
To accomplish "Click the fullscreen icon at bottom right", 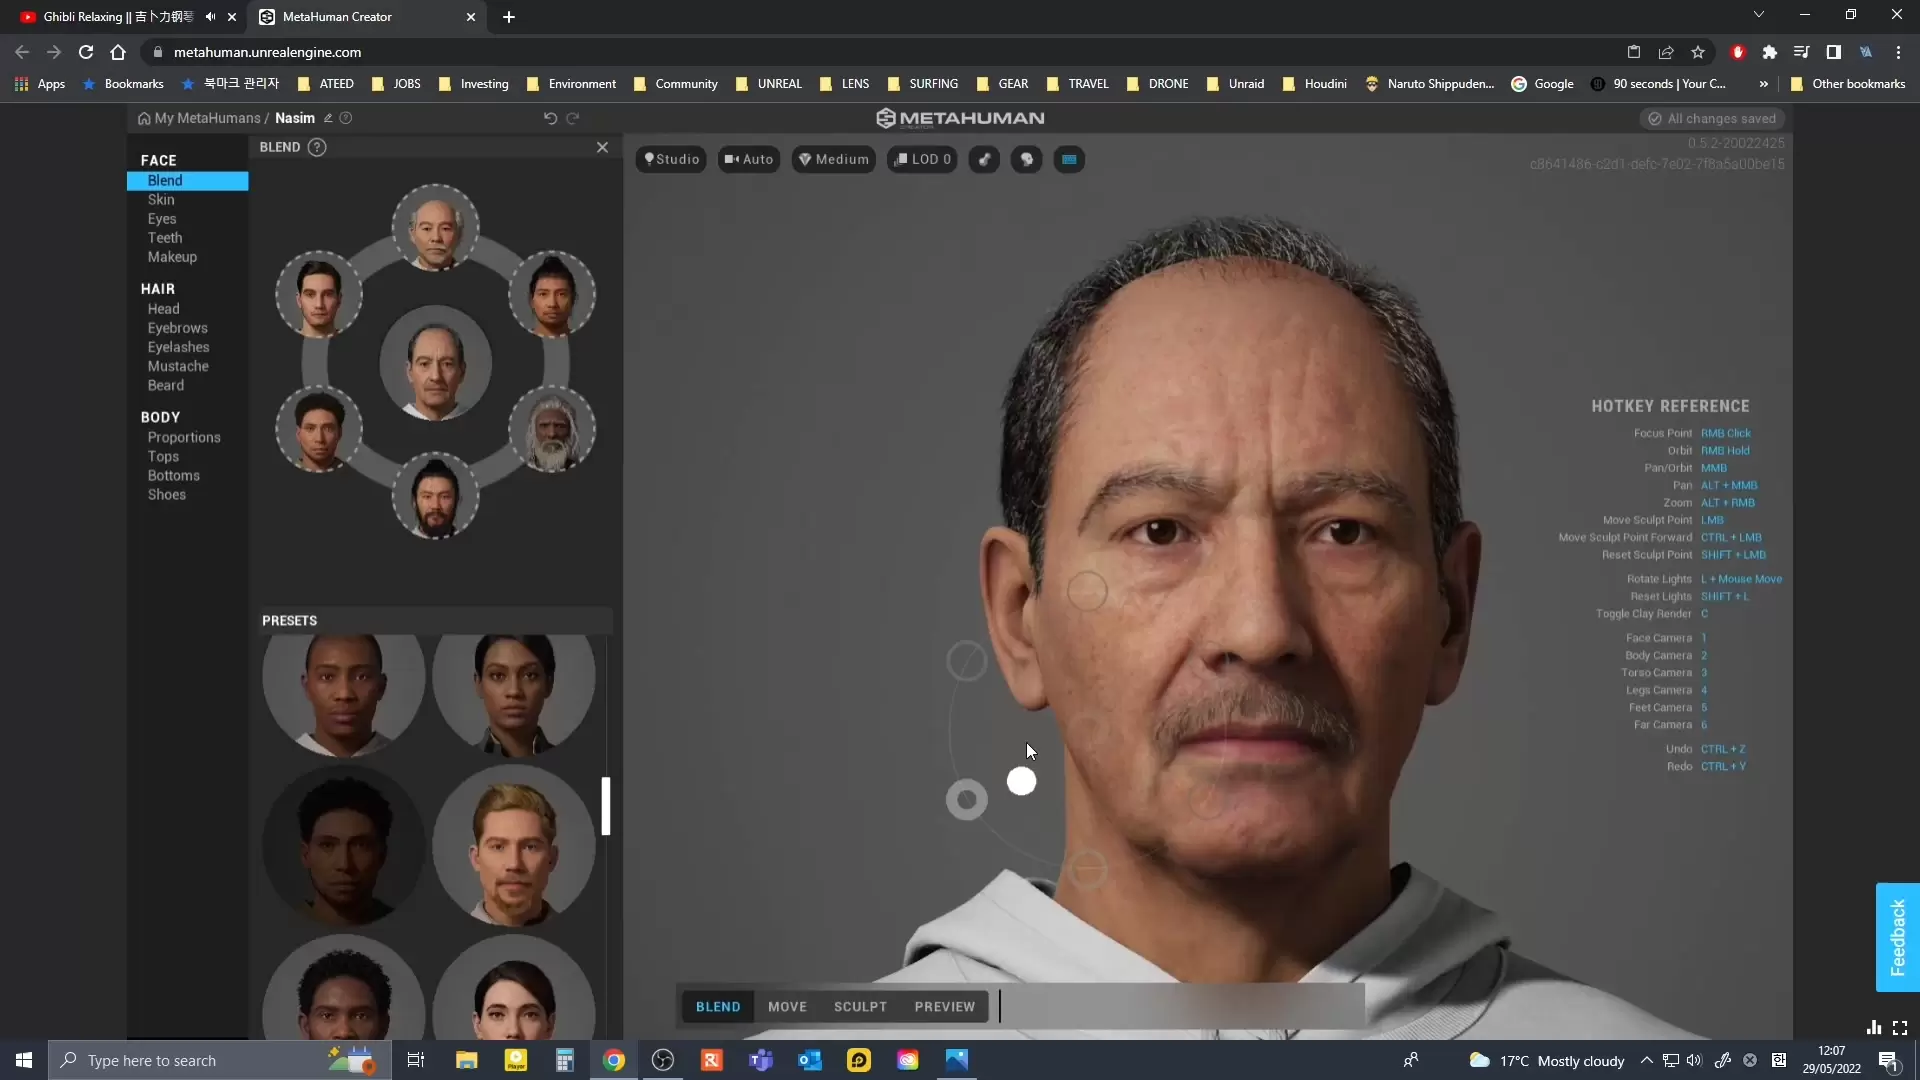I will (1900, 1027).
